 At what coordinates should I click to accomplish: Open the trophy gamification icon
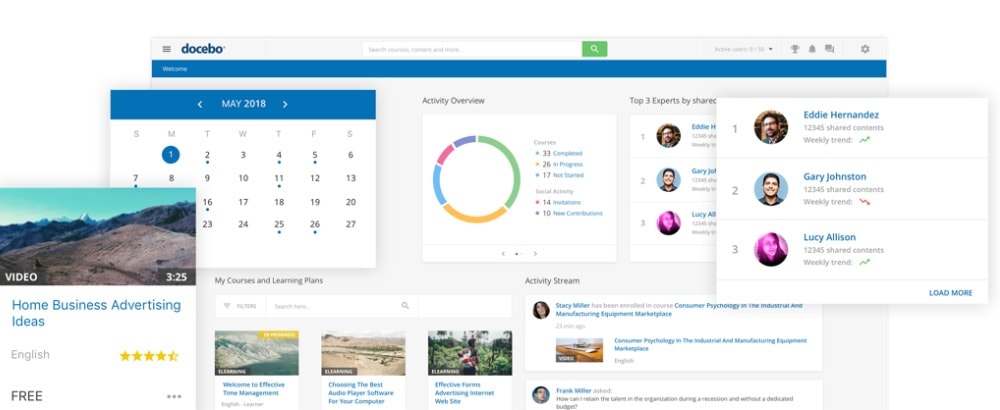pos(795,49)
